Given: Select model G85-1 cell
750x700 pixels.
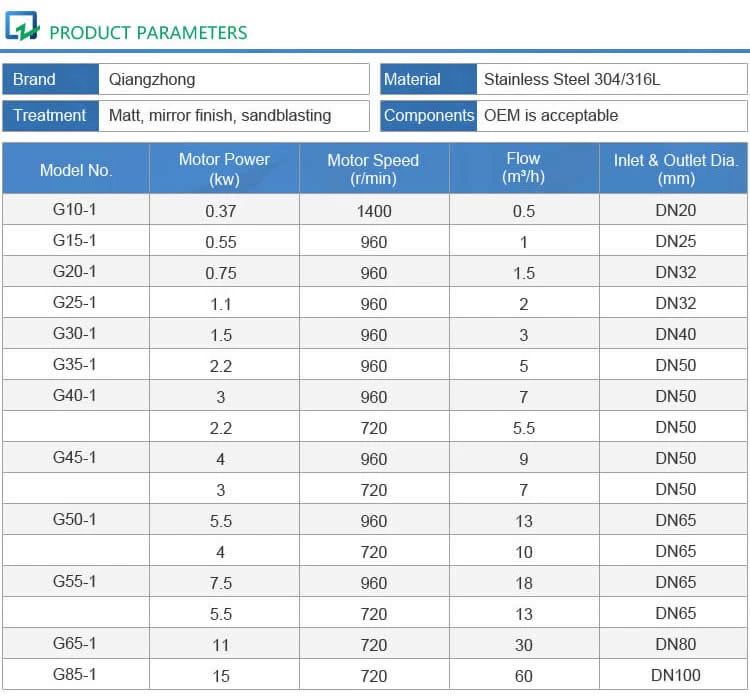Looking at the screenshot, I should coord(75,674).
